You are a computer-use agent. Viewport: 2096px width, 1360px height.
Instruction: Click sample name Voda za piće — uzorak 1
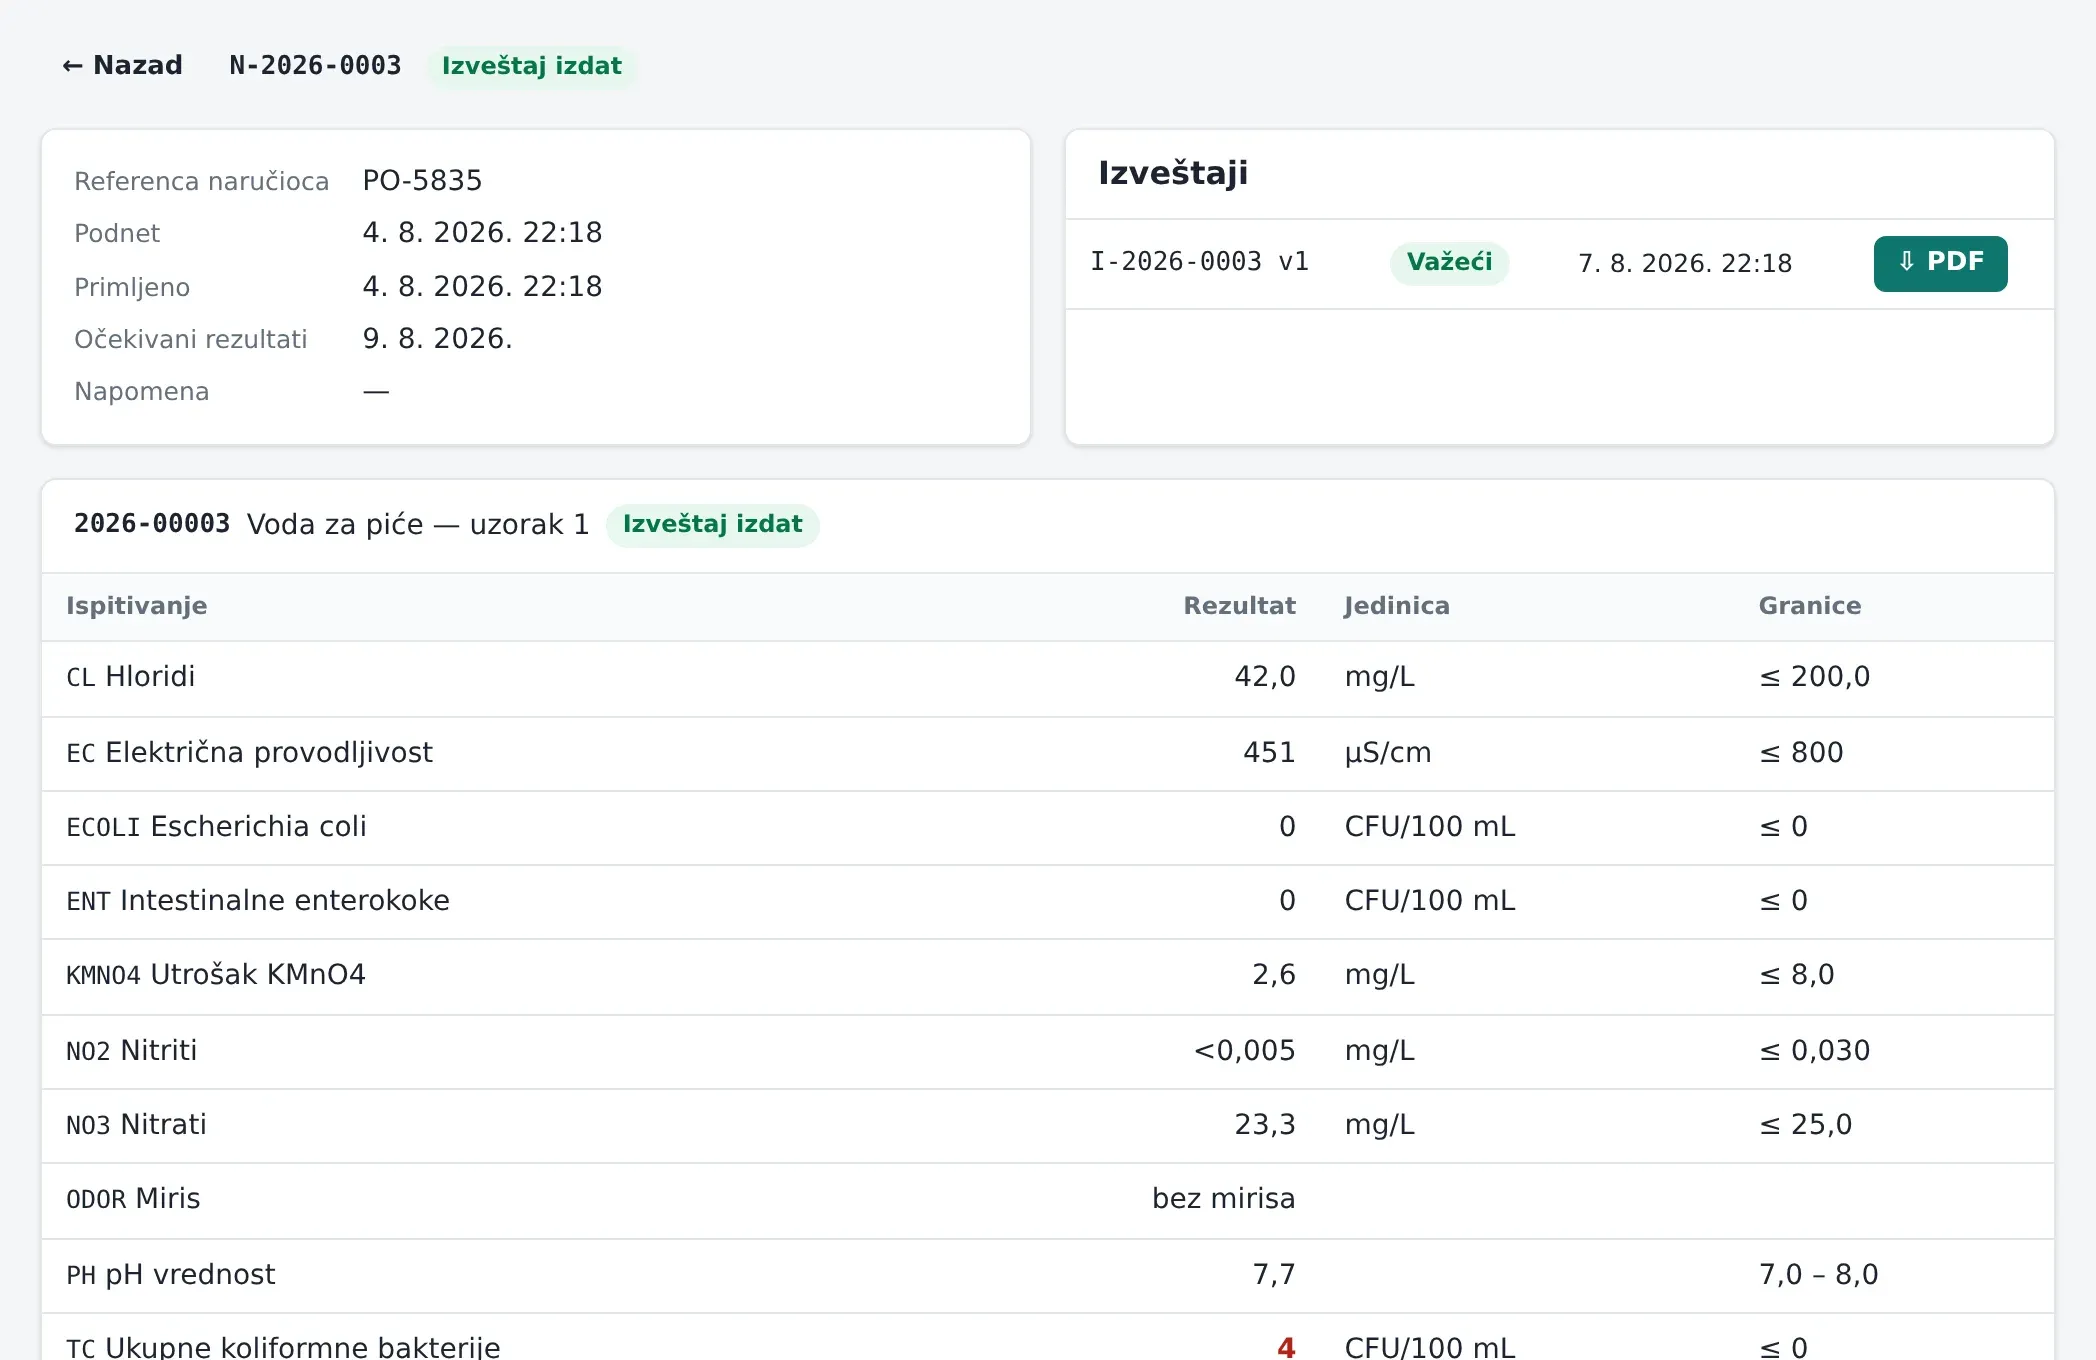418,524
